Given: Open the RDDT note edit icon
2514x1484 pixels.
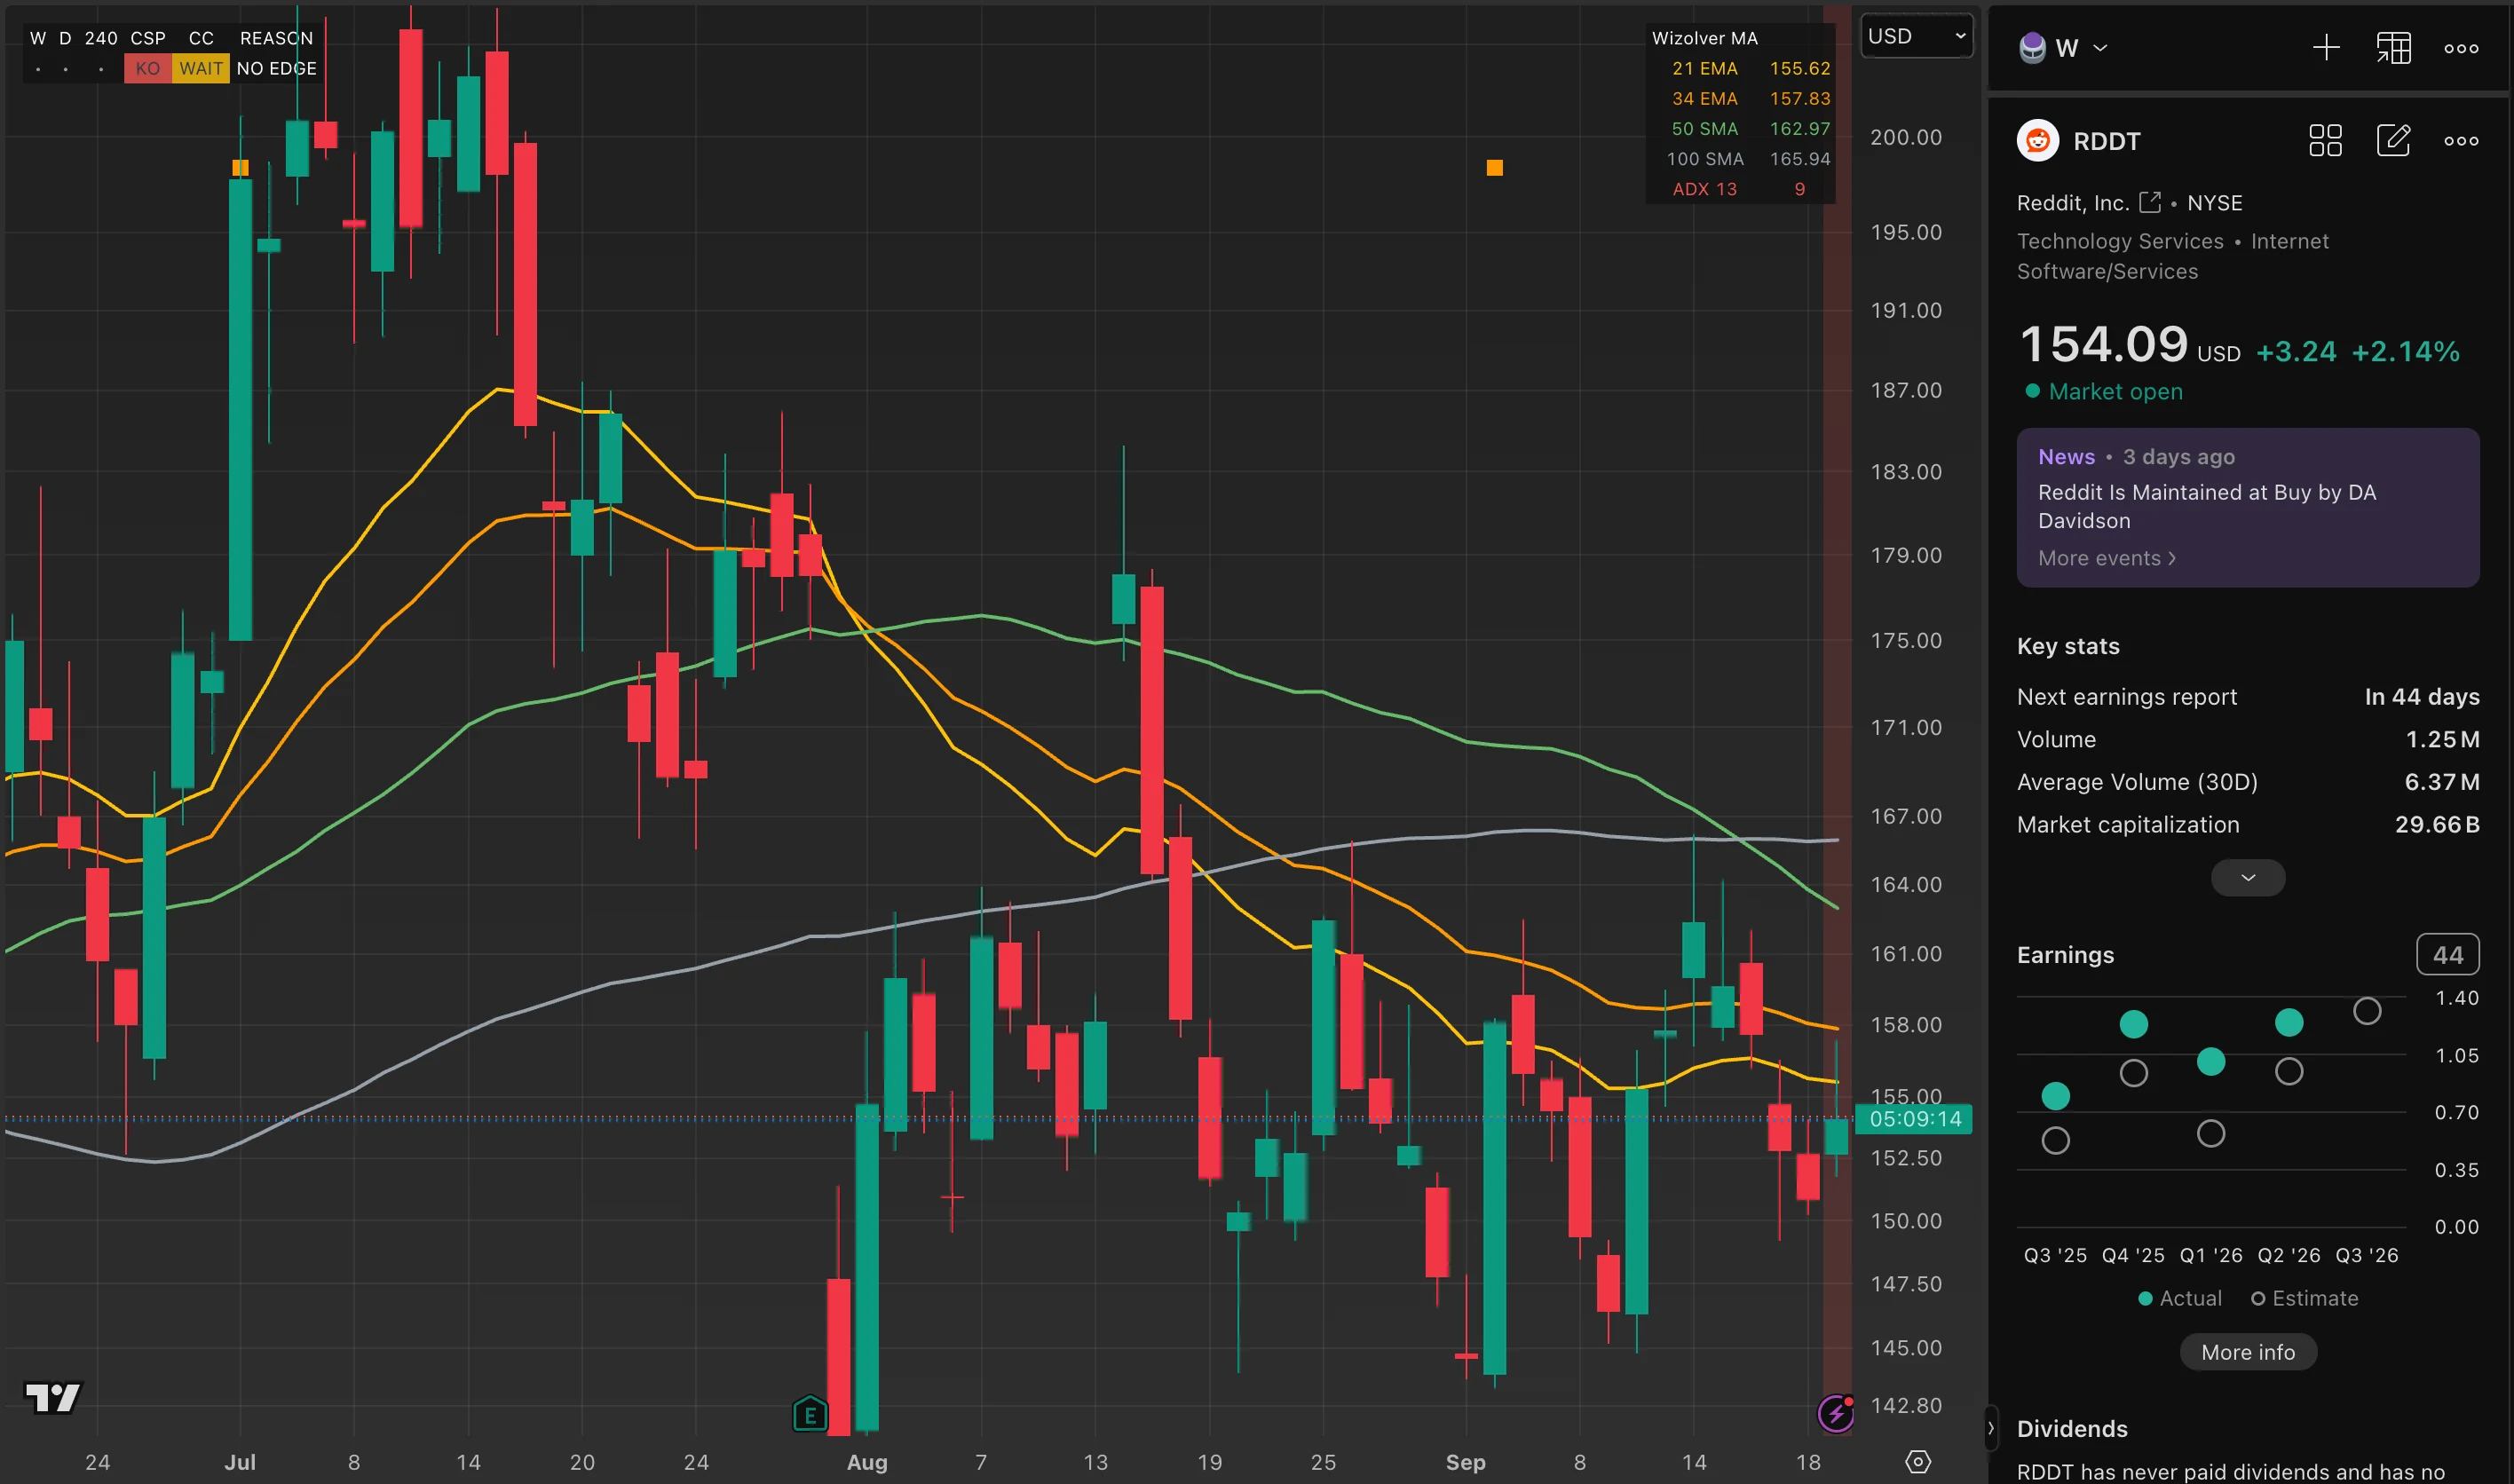Looking at the screenshot, I should coord(2393,141).
